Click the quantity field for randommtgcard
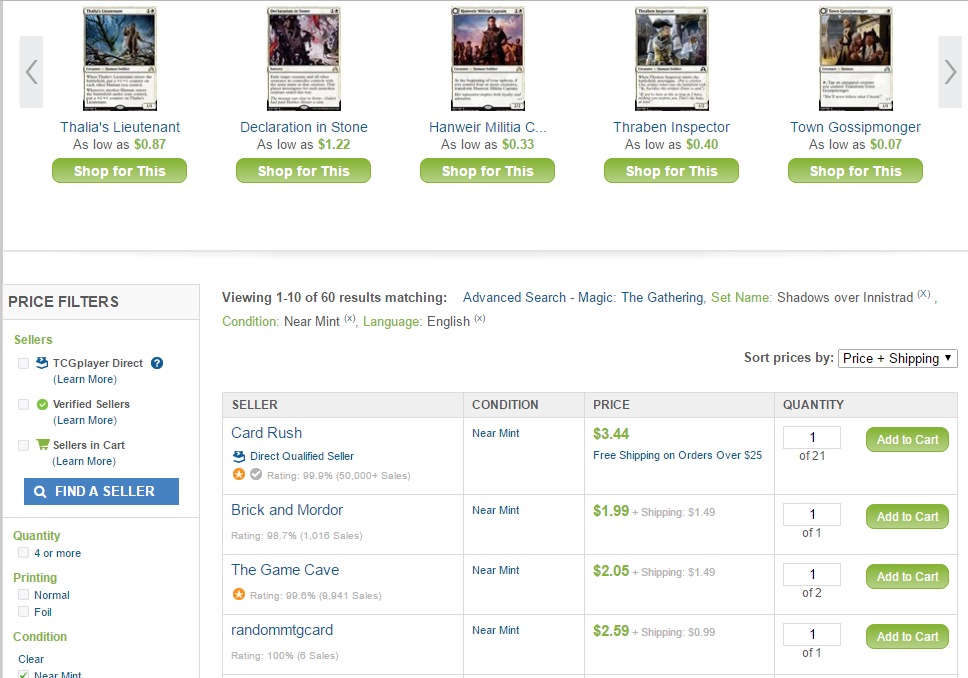 [811, 634]
